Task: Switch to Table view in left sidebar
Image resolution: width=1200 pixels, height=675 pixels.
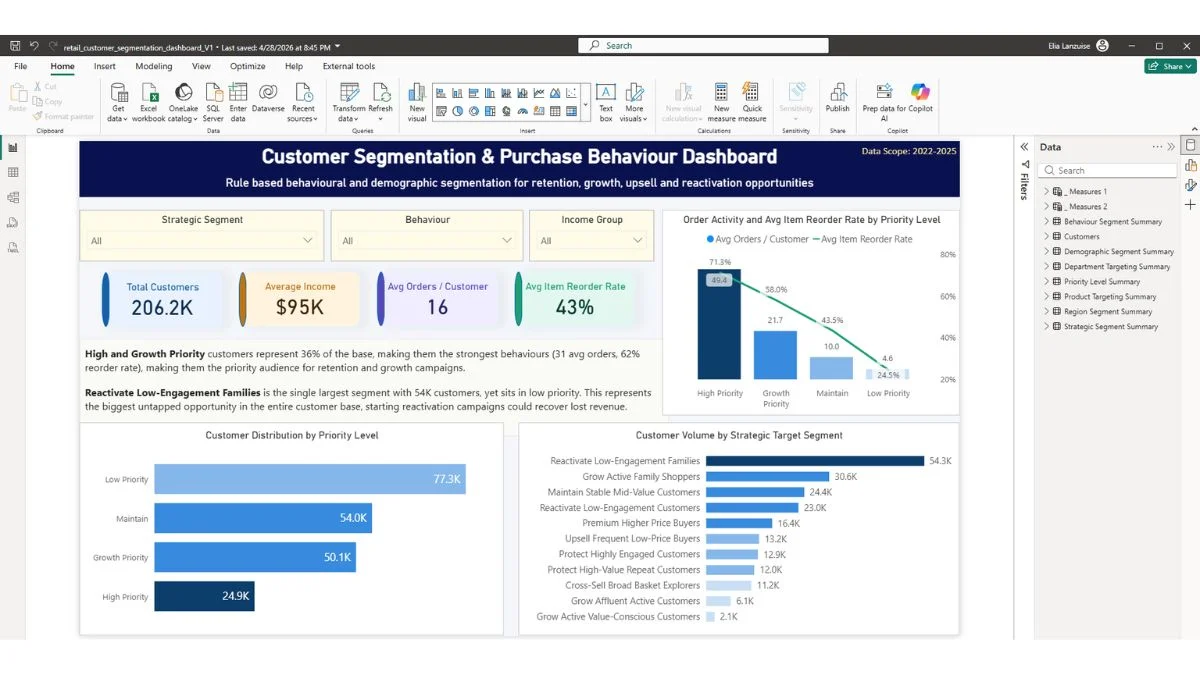Action: [x=13, y=173]
